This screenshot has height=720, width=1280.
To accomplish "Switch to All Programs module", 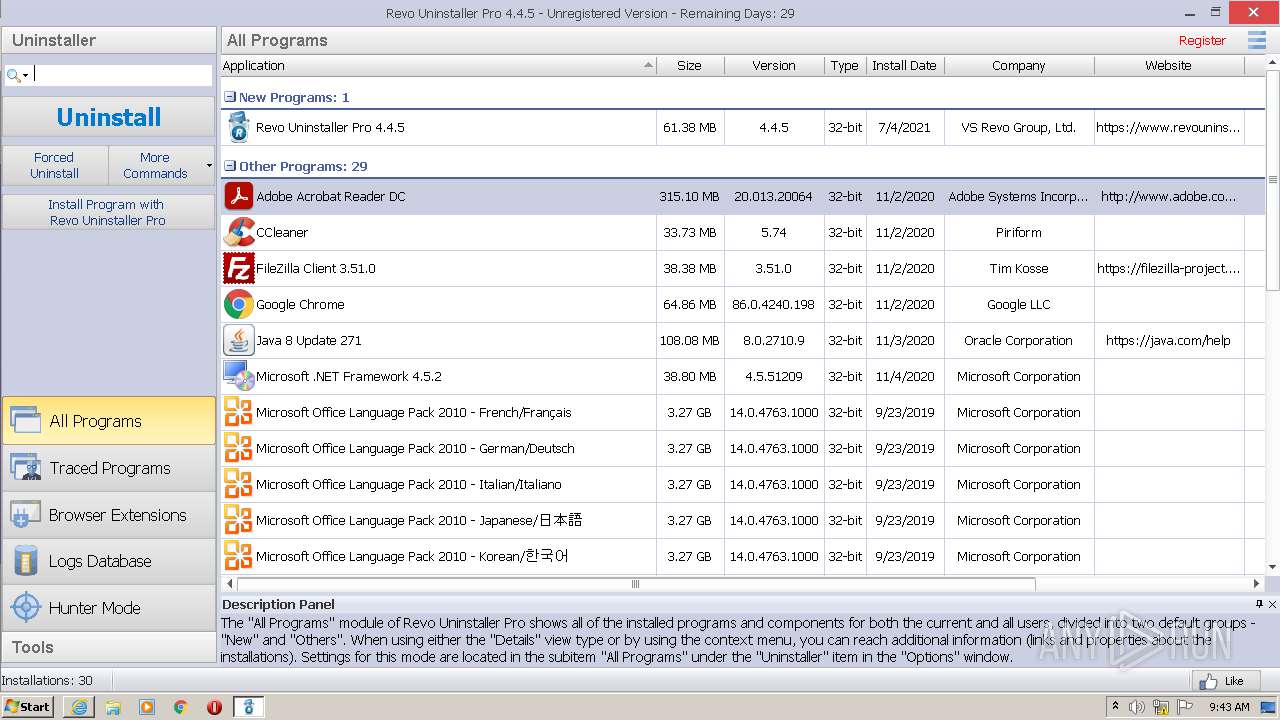I will point(108,421).
